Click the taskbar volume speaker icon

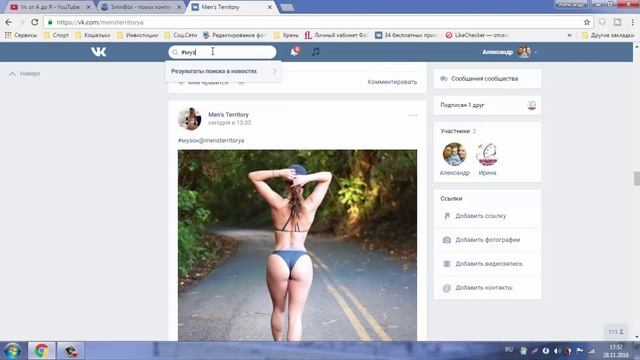pyautogui.click(x=557, y=351)
